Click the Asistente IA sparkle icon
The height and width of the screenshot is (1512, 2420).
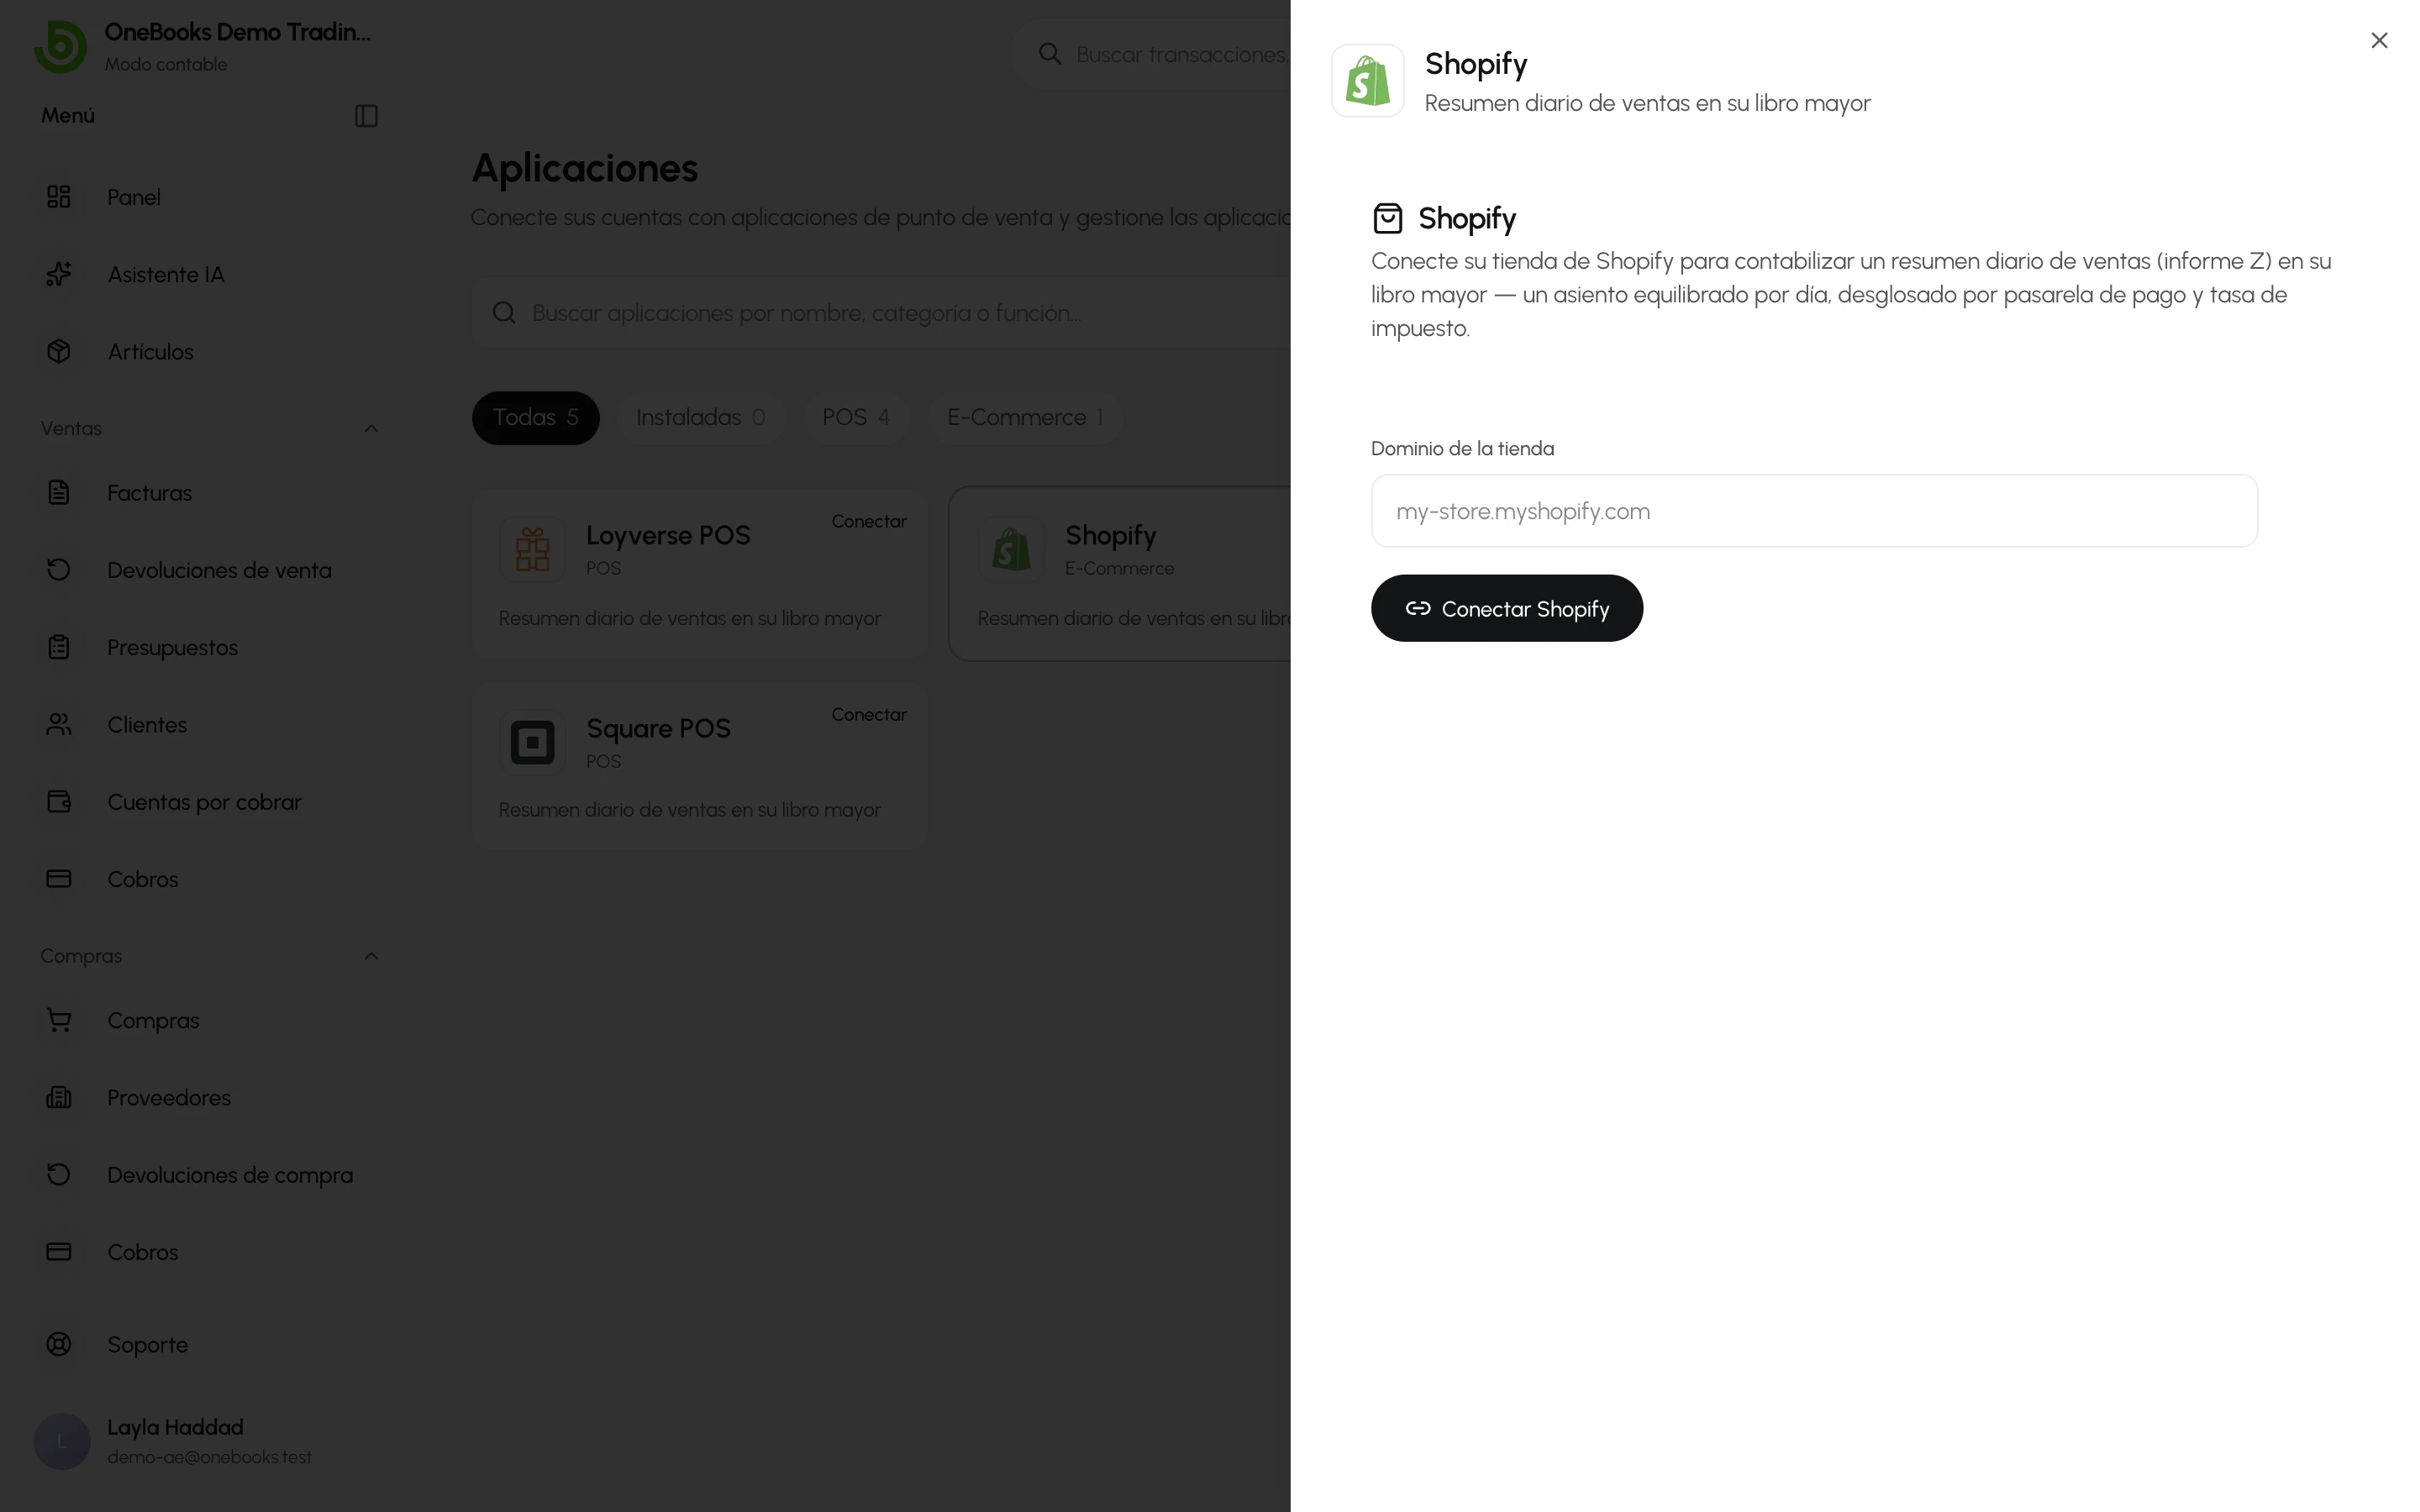tap(59, 274)
